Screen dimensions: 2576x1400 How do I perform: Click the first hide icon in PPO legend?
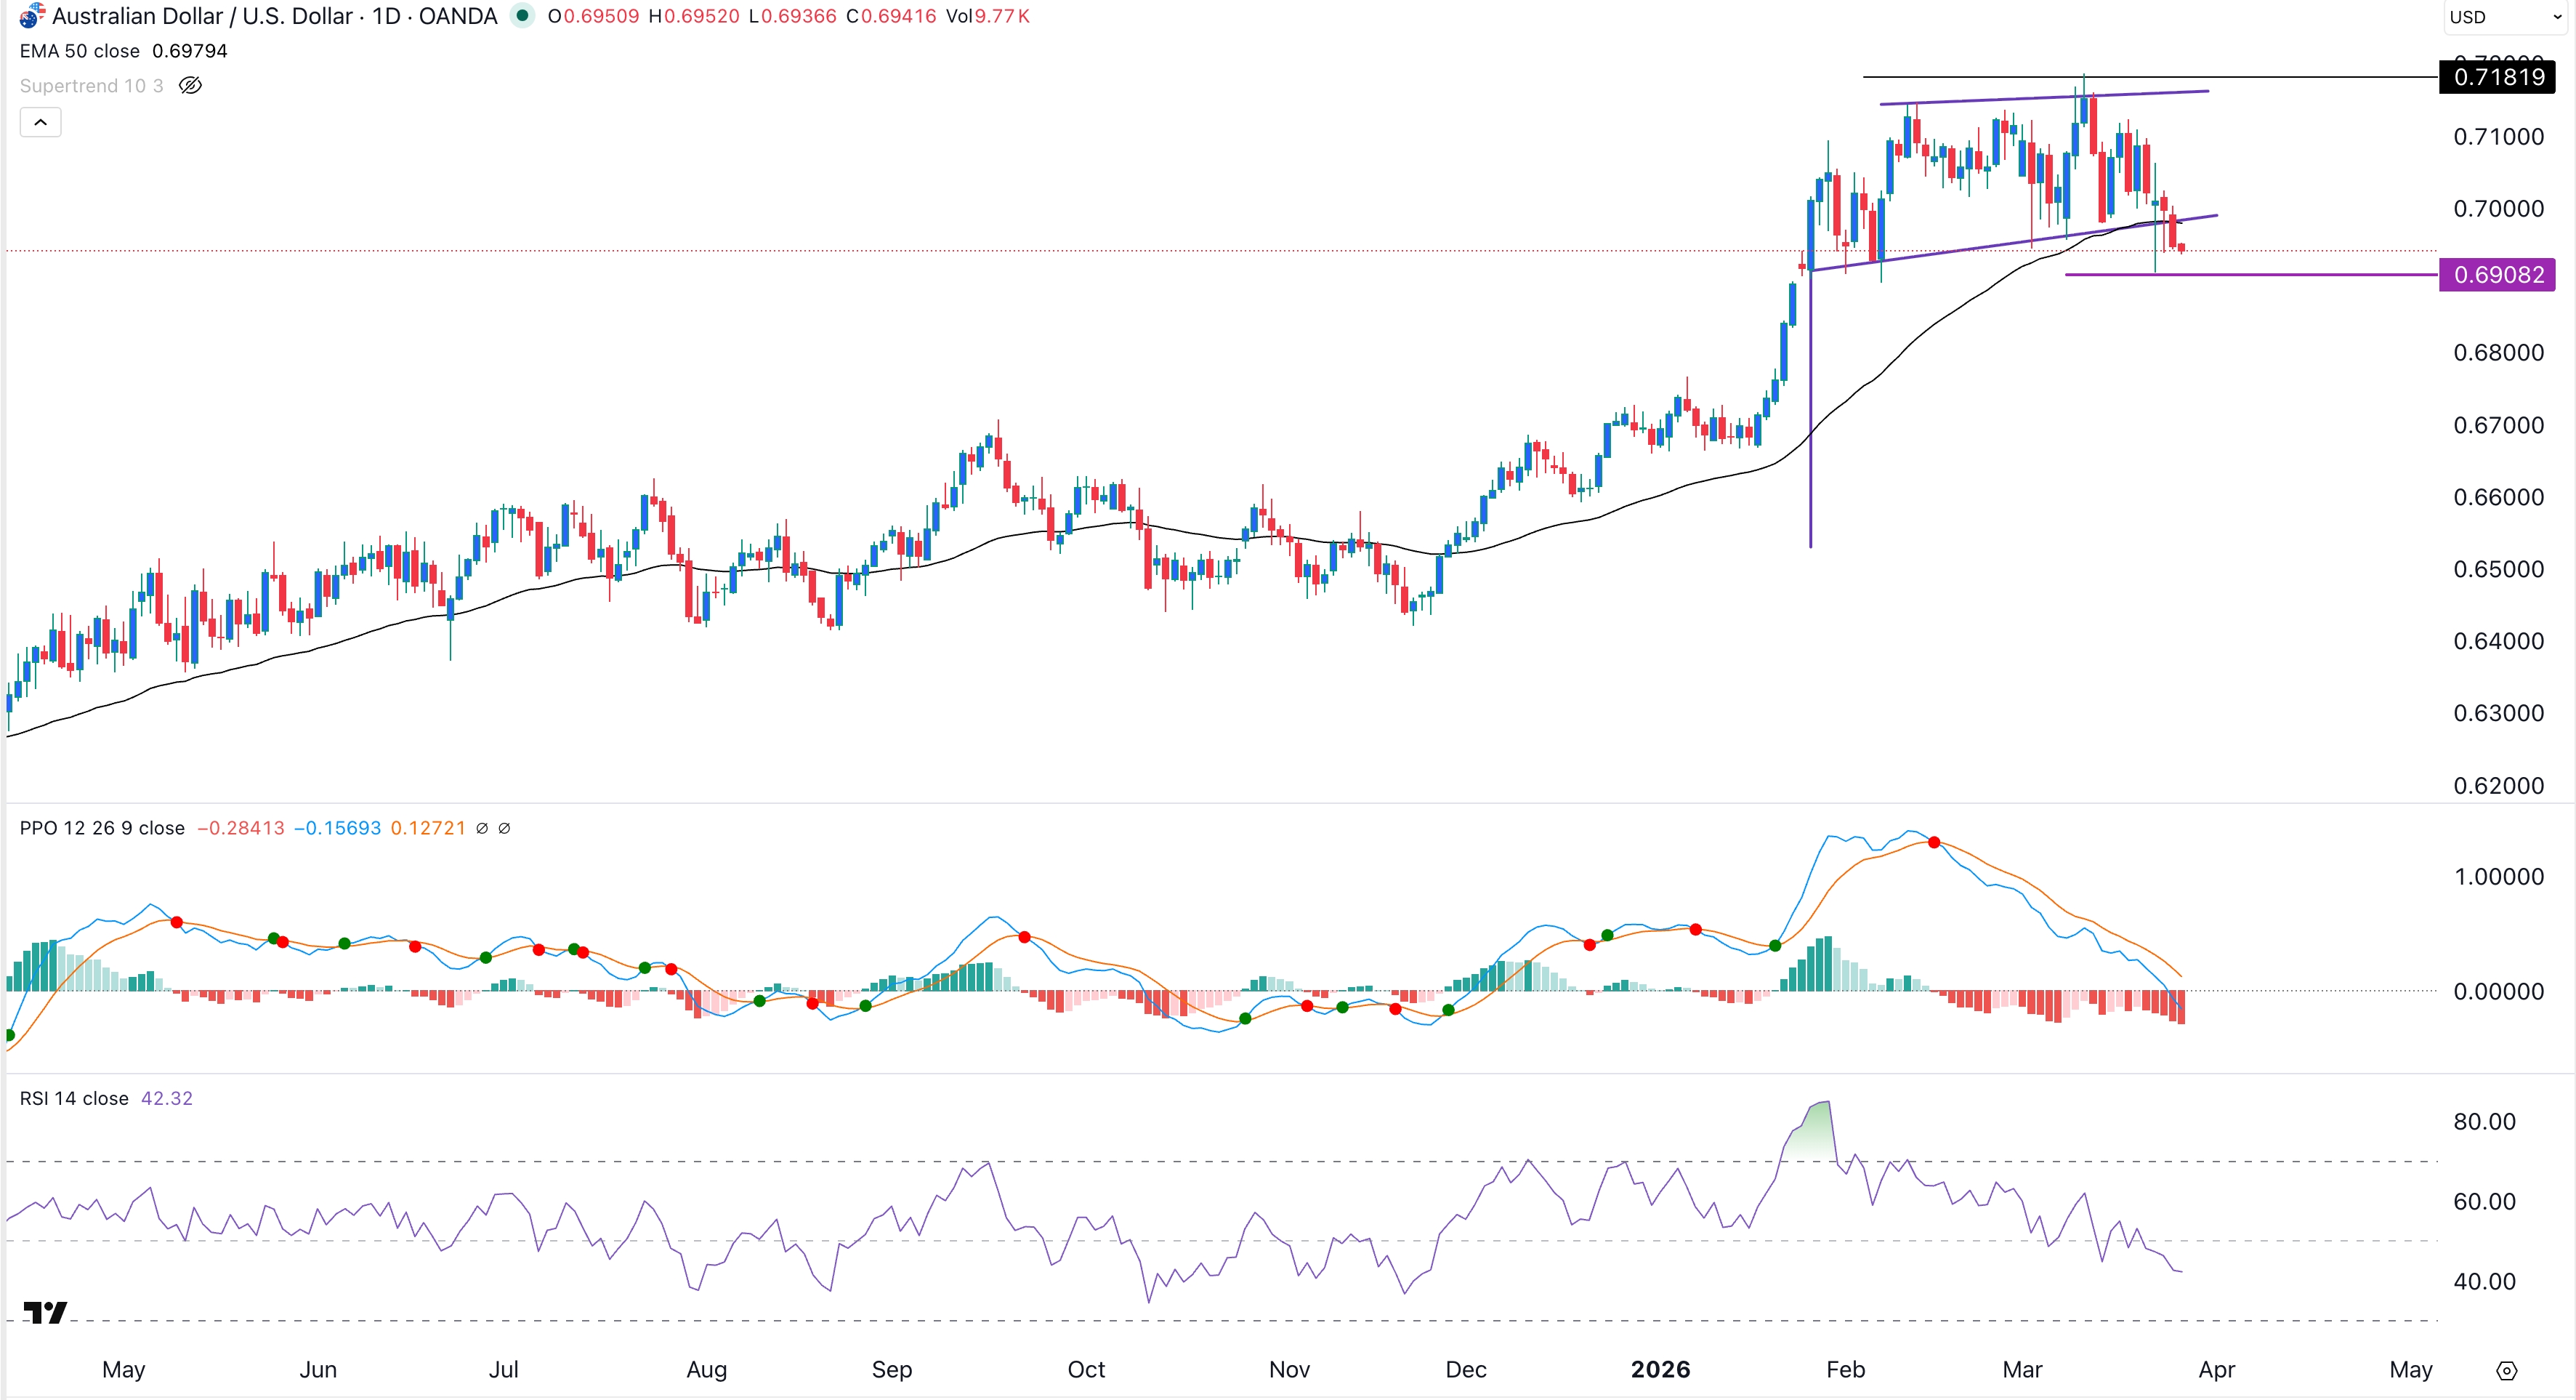483,828
